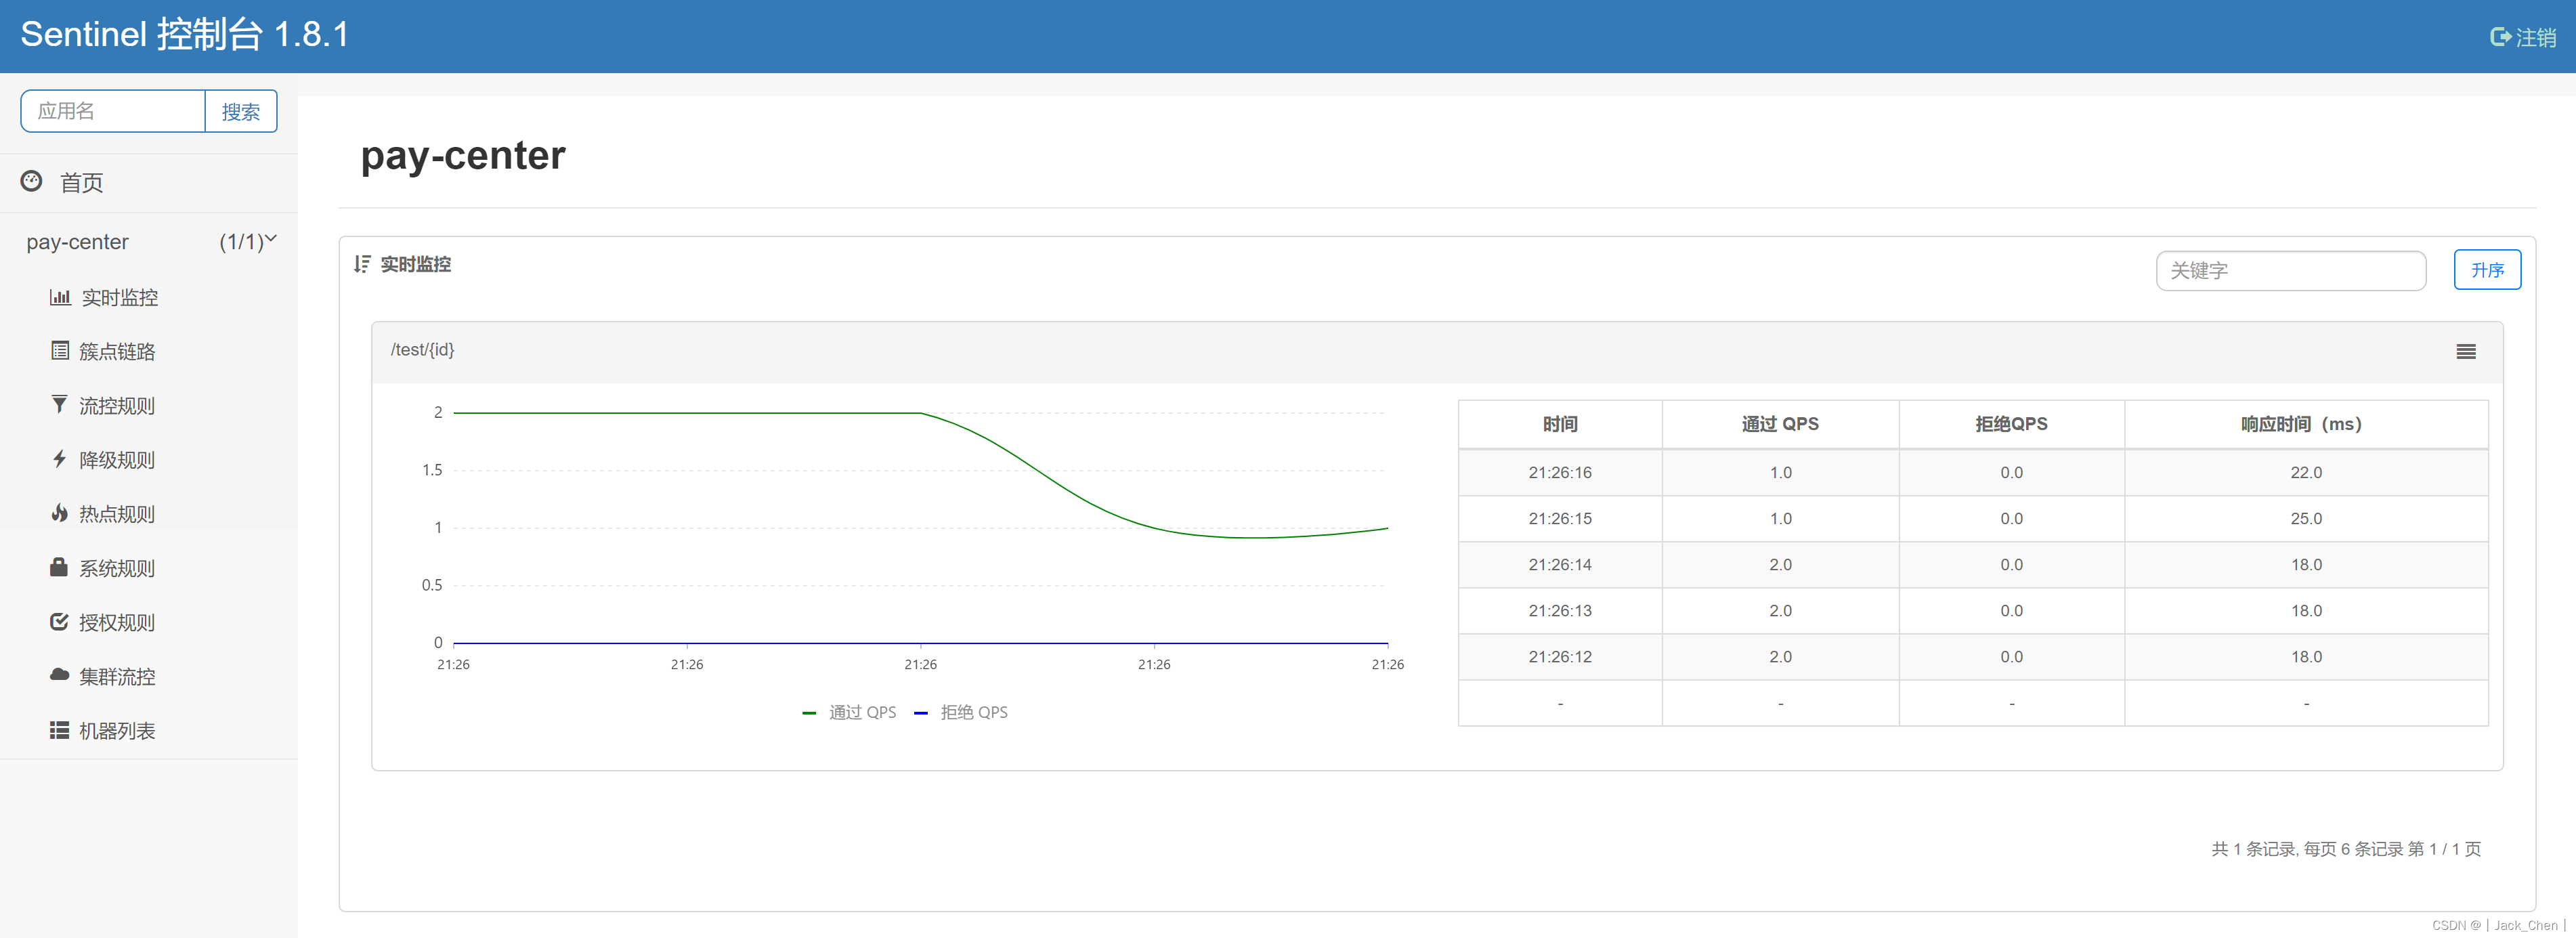Click the 应用名 search input
The image size is (2576, 938).
tap(113, 111)
